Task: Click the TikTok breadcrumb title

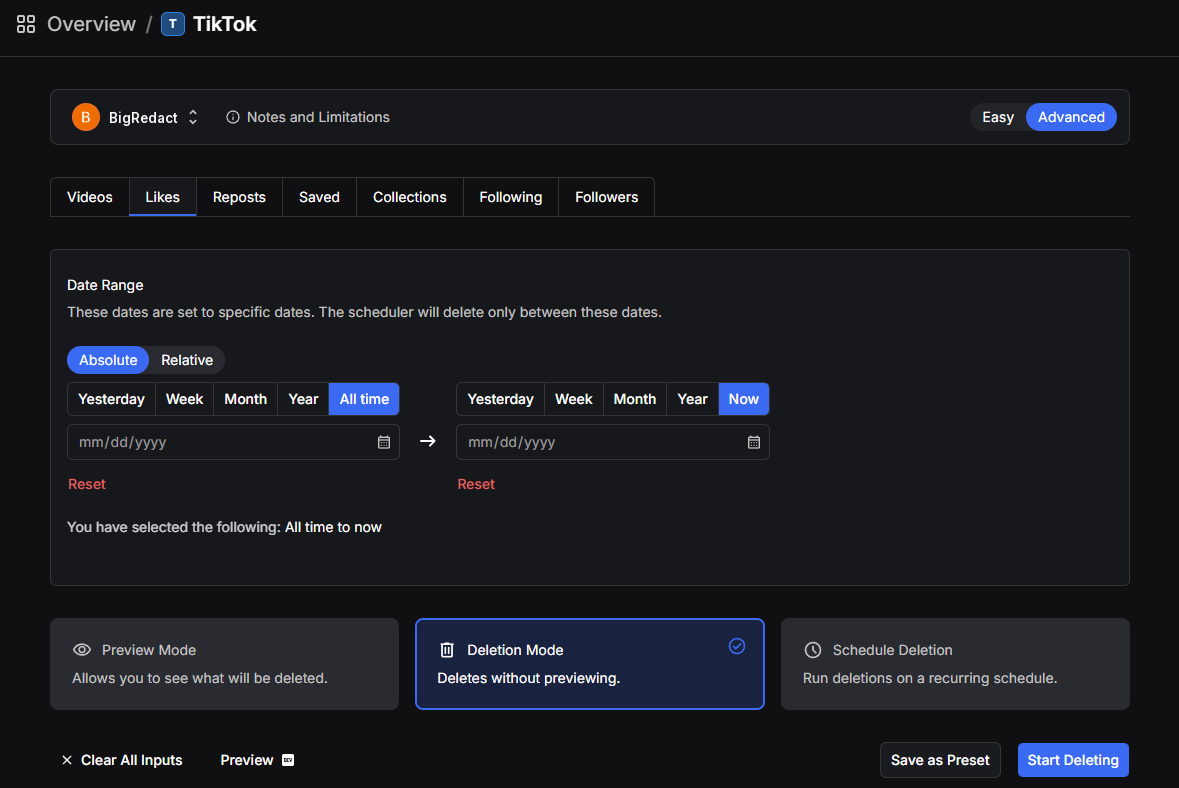Action: coord(225,24)
